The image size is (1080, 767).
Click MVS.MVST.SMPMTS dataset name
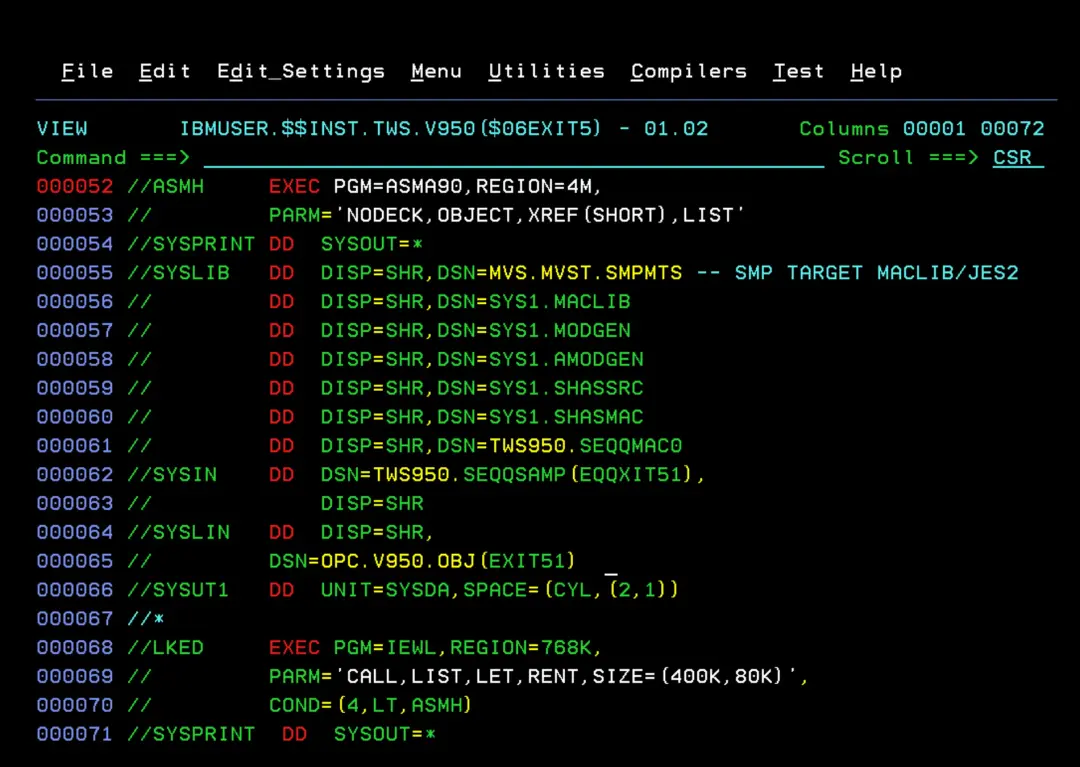point(585,273)
